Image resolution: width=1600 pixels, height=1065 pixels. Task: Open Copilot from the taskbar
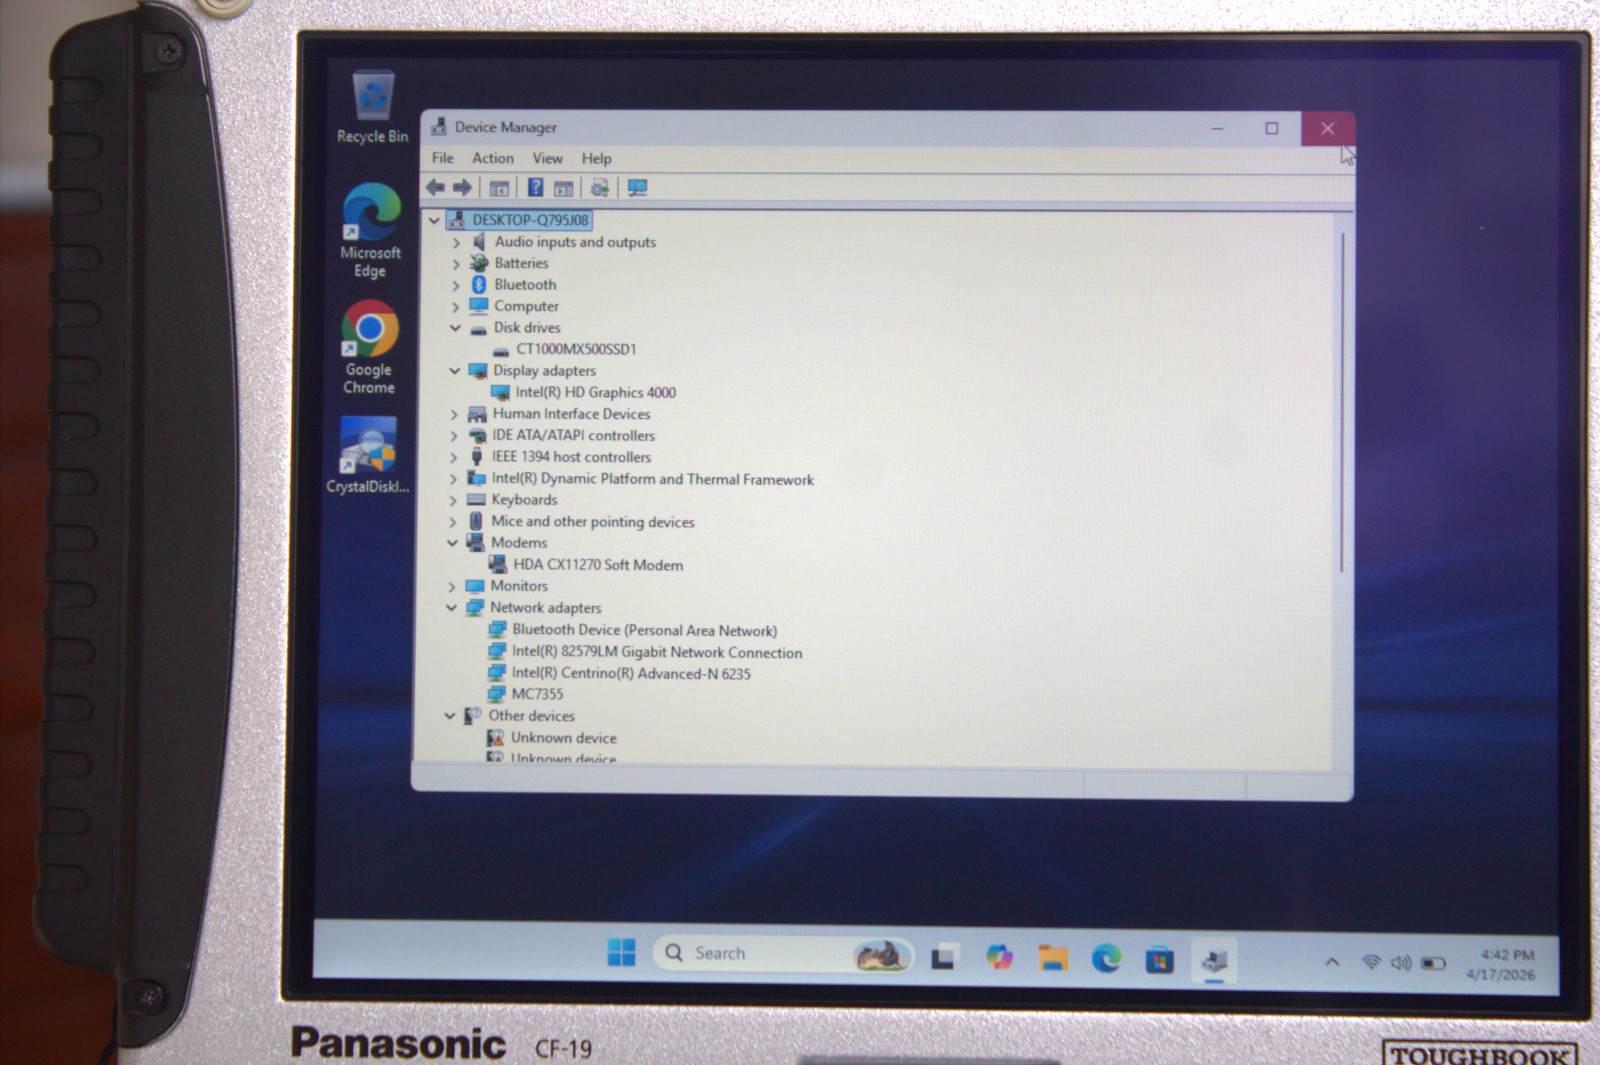point(998,957)
